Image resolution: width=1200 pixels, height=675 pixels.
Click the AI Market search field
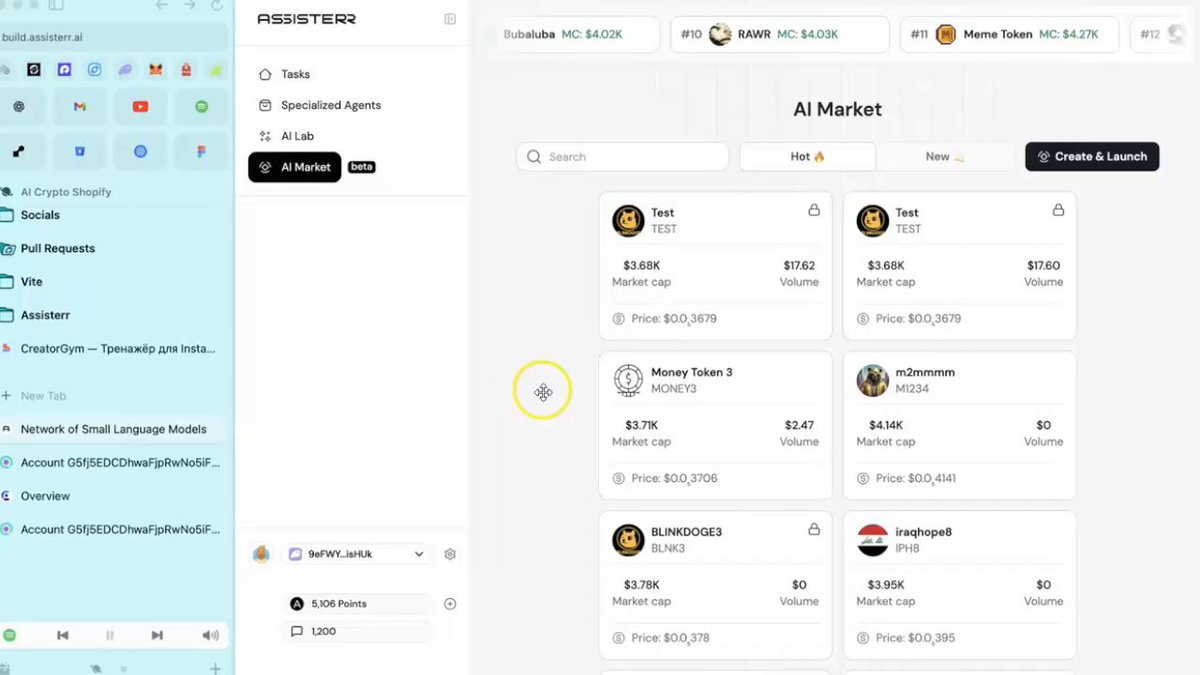[622, 157]
